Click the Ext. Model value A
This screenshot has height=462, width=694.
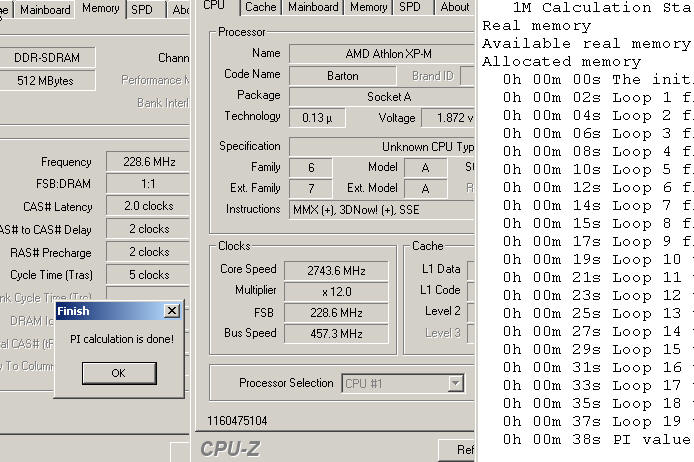425,189
